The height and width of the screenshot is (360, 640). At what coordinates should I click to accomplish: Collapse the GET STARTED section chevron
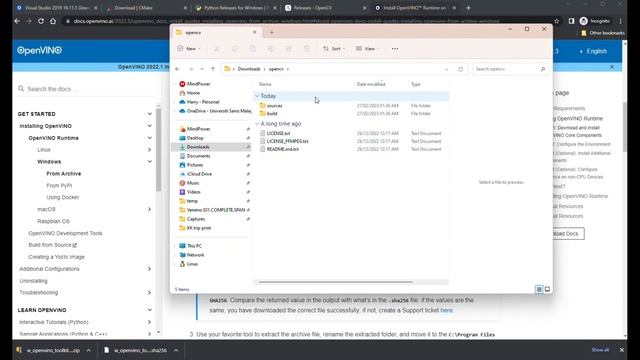click(149, 114)
